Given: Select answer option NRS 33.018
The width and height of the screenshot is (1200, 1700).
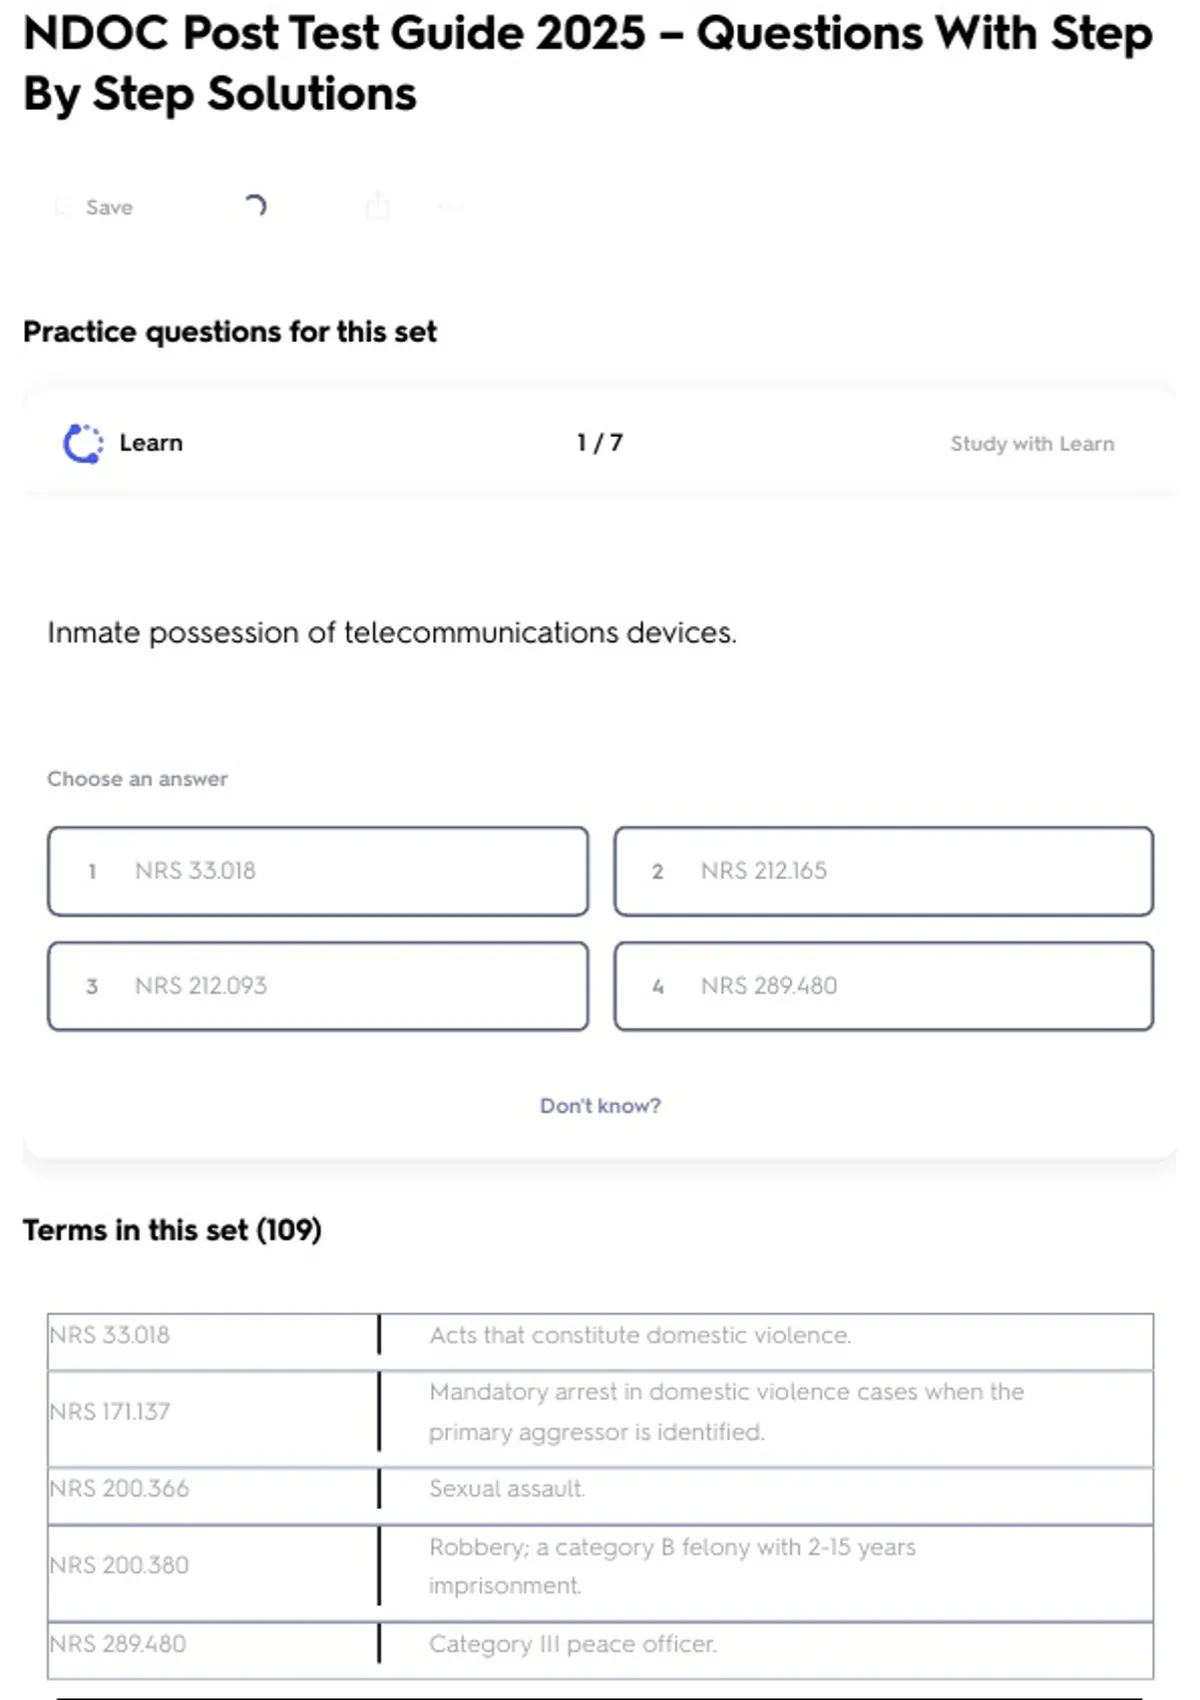Looking at the screenshot, I should [x=318, y=871].
